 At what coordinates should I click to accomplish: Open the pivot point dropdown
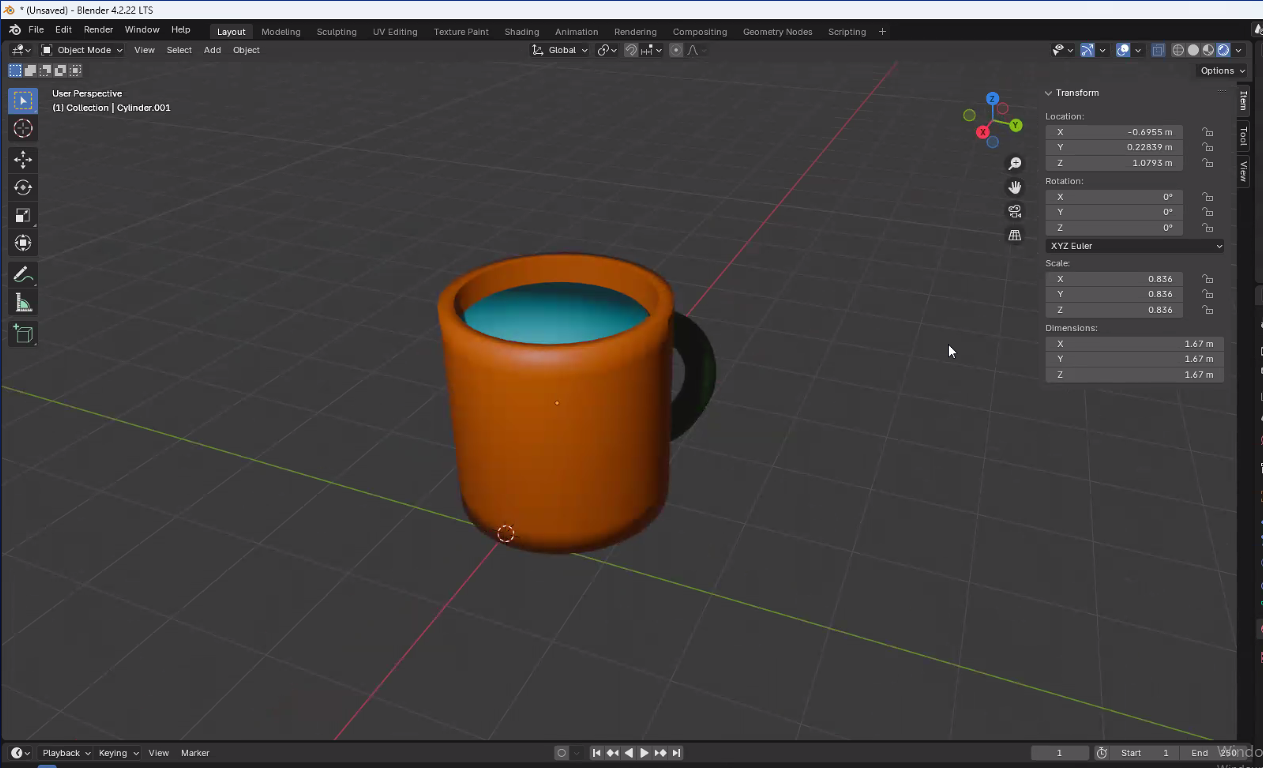pos(608,50)
